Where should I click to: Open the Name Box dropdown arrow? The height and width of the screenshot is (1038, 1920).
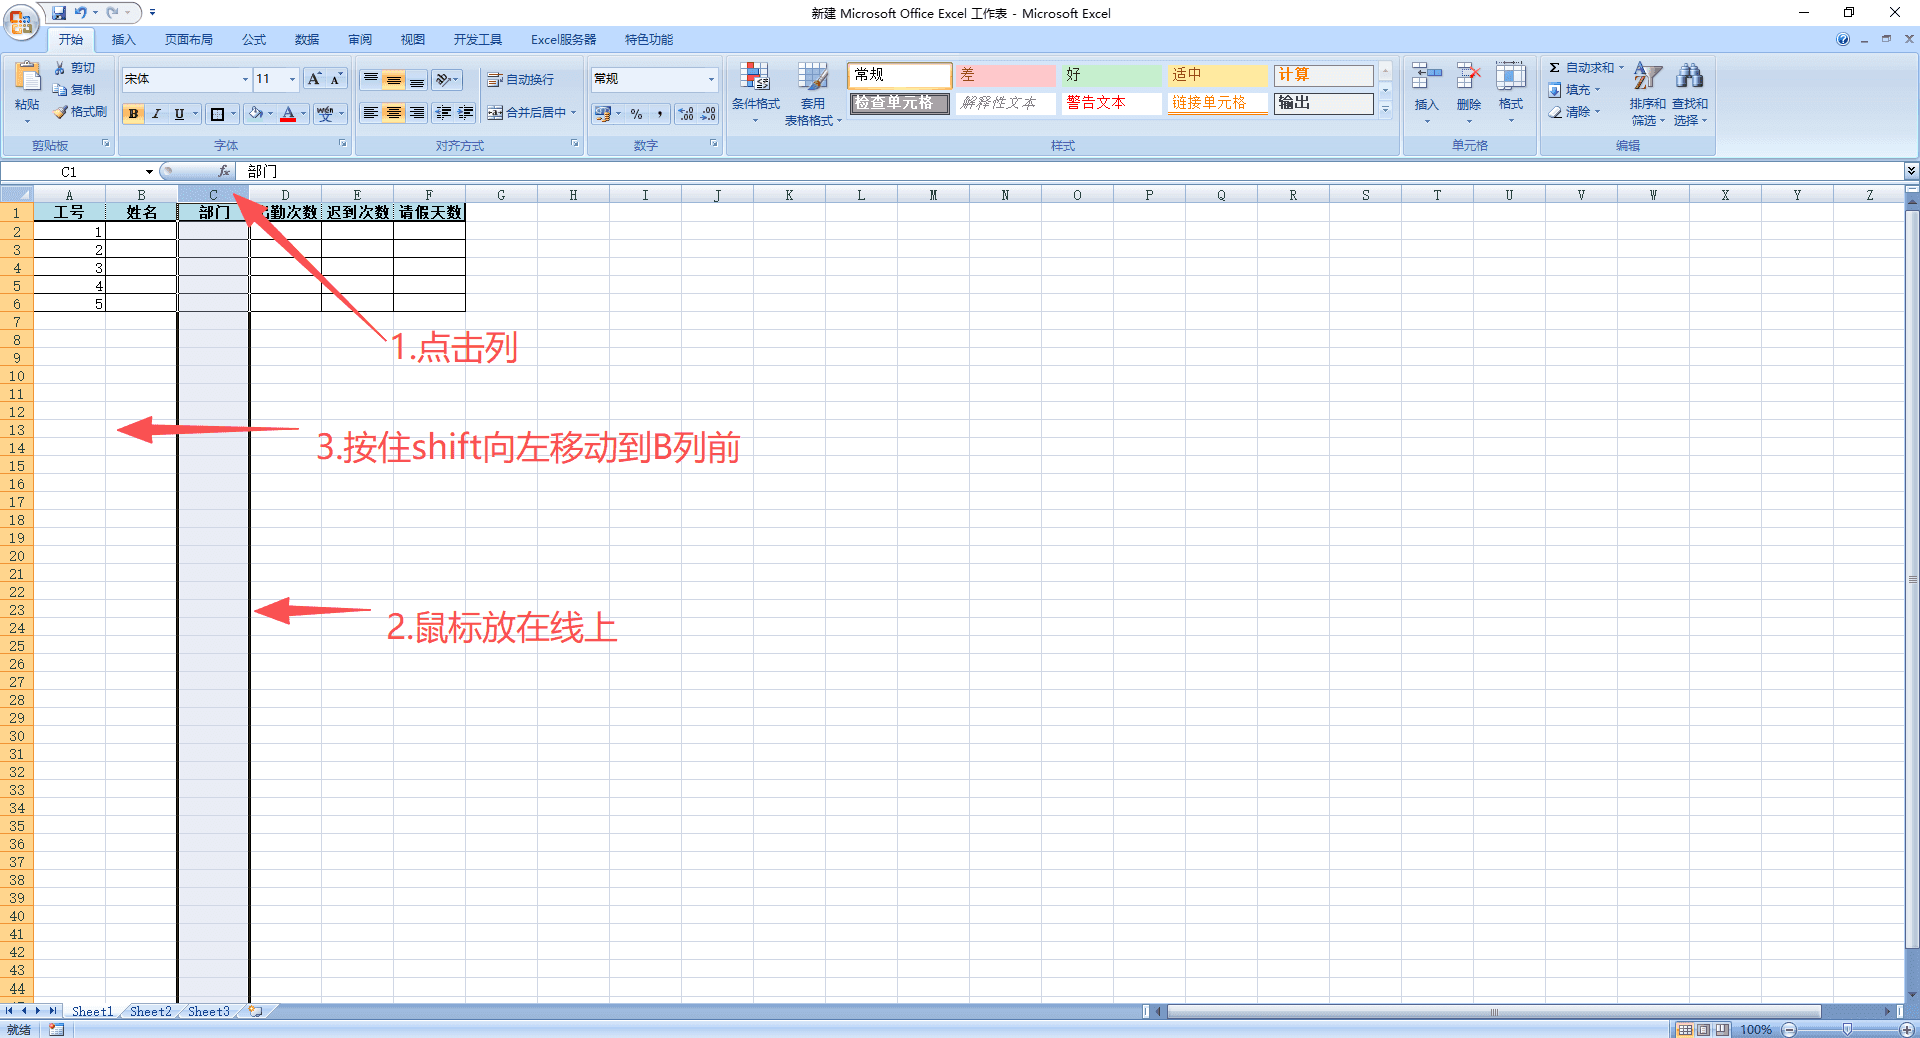point(149,172)
